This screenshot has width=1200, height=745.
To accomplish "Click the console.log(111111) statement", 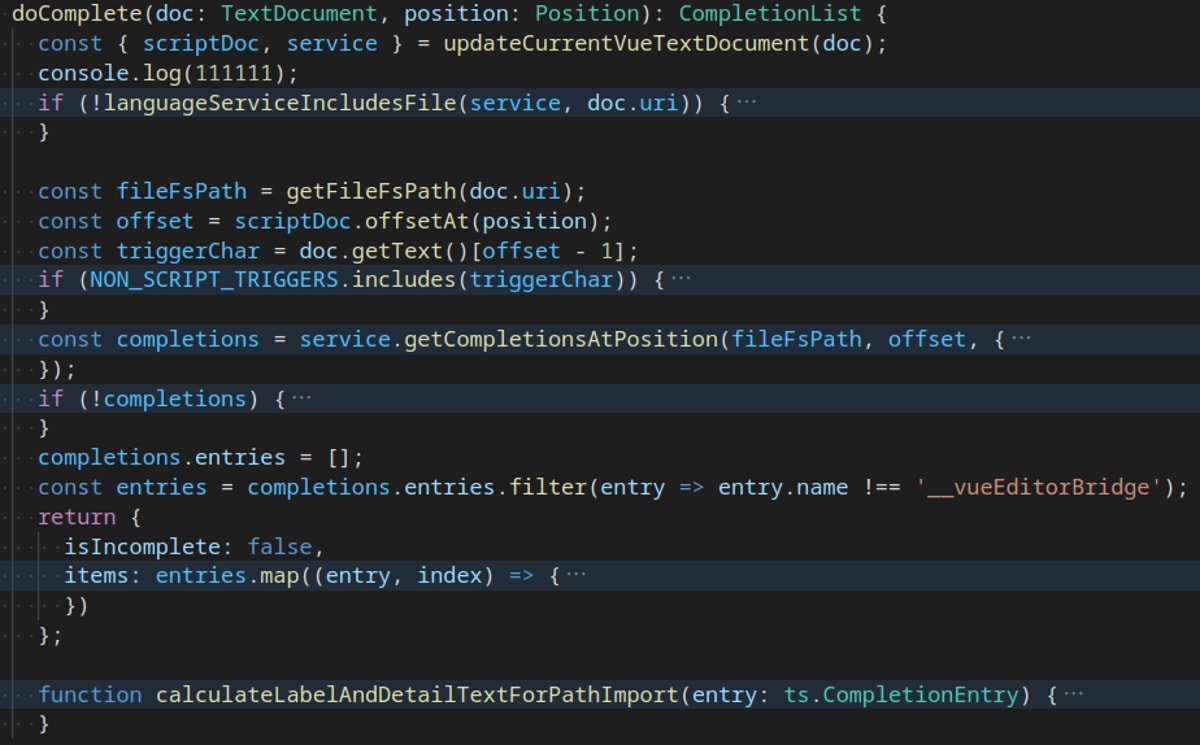I will (x=168, y=74).
